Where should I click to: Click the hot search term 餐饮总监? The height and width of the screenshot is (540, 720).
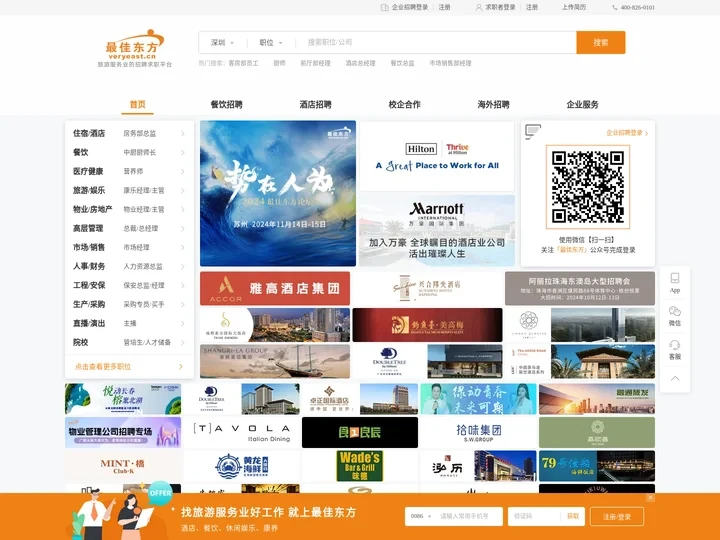pyautogui.click(x=402, y=63)
